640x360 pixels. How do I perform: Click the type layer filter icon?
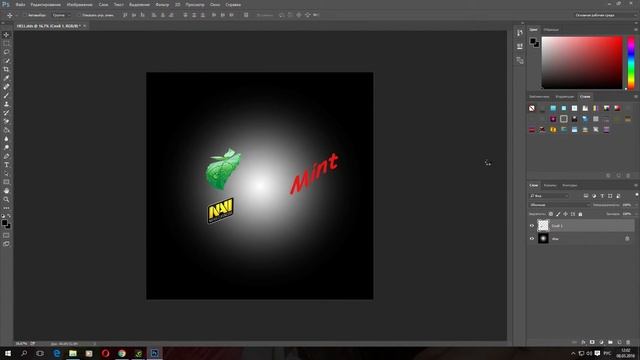602,196
